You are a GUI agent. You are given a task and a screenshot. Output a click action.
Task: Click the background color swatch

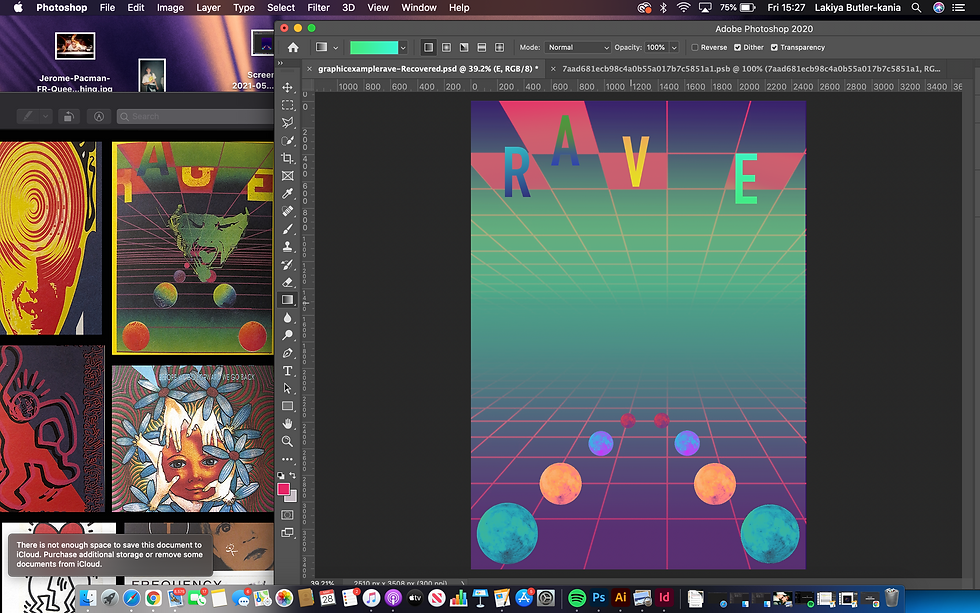292,497
